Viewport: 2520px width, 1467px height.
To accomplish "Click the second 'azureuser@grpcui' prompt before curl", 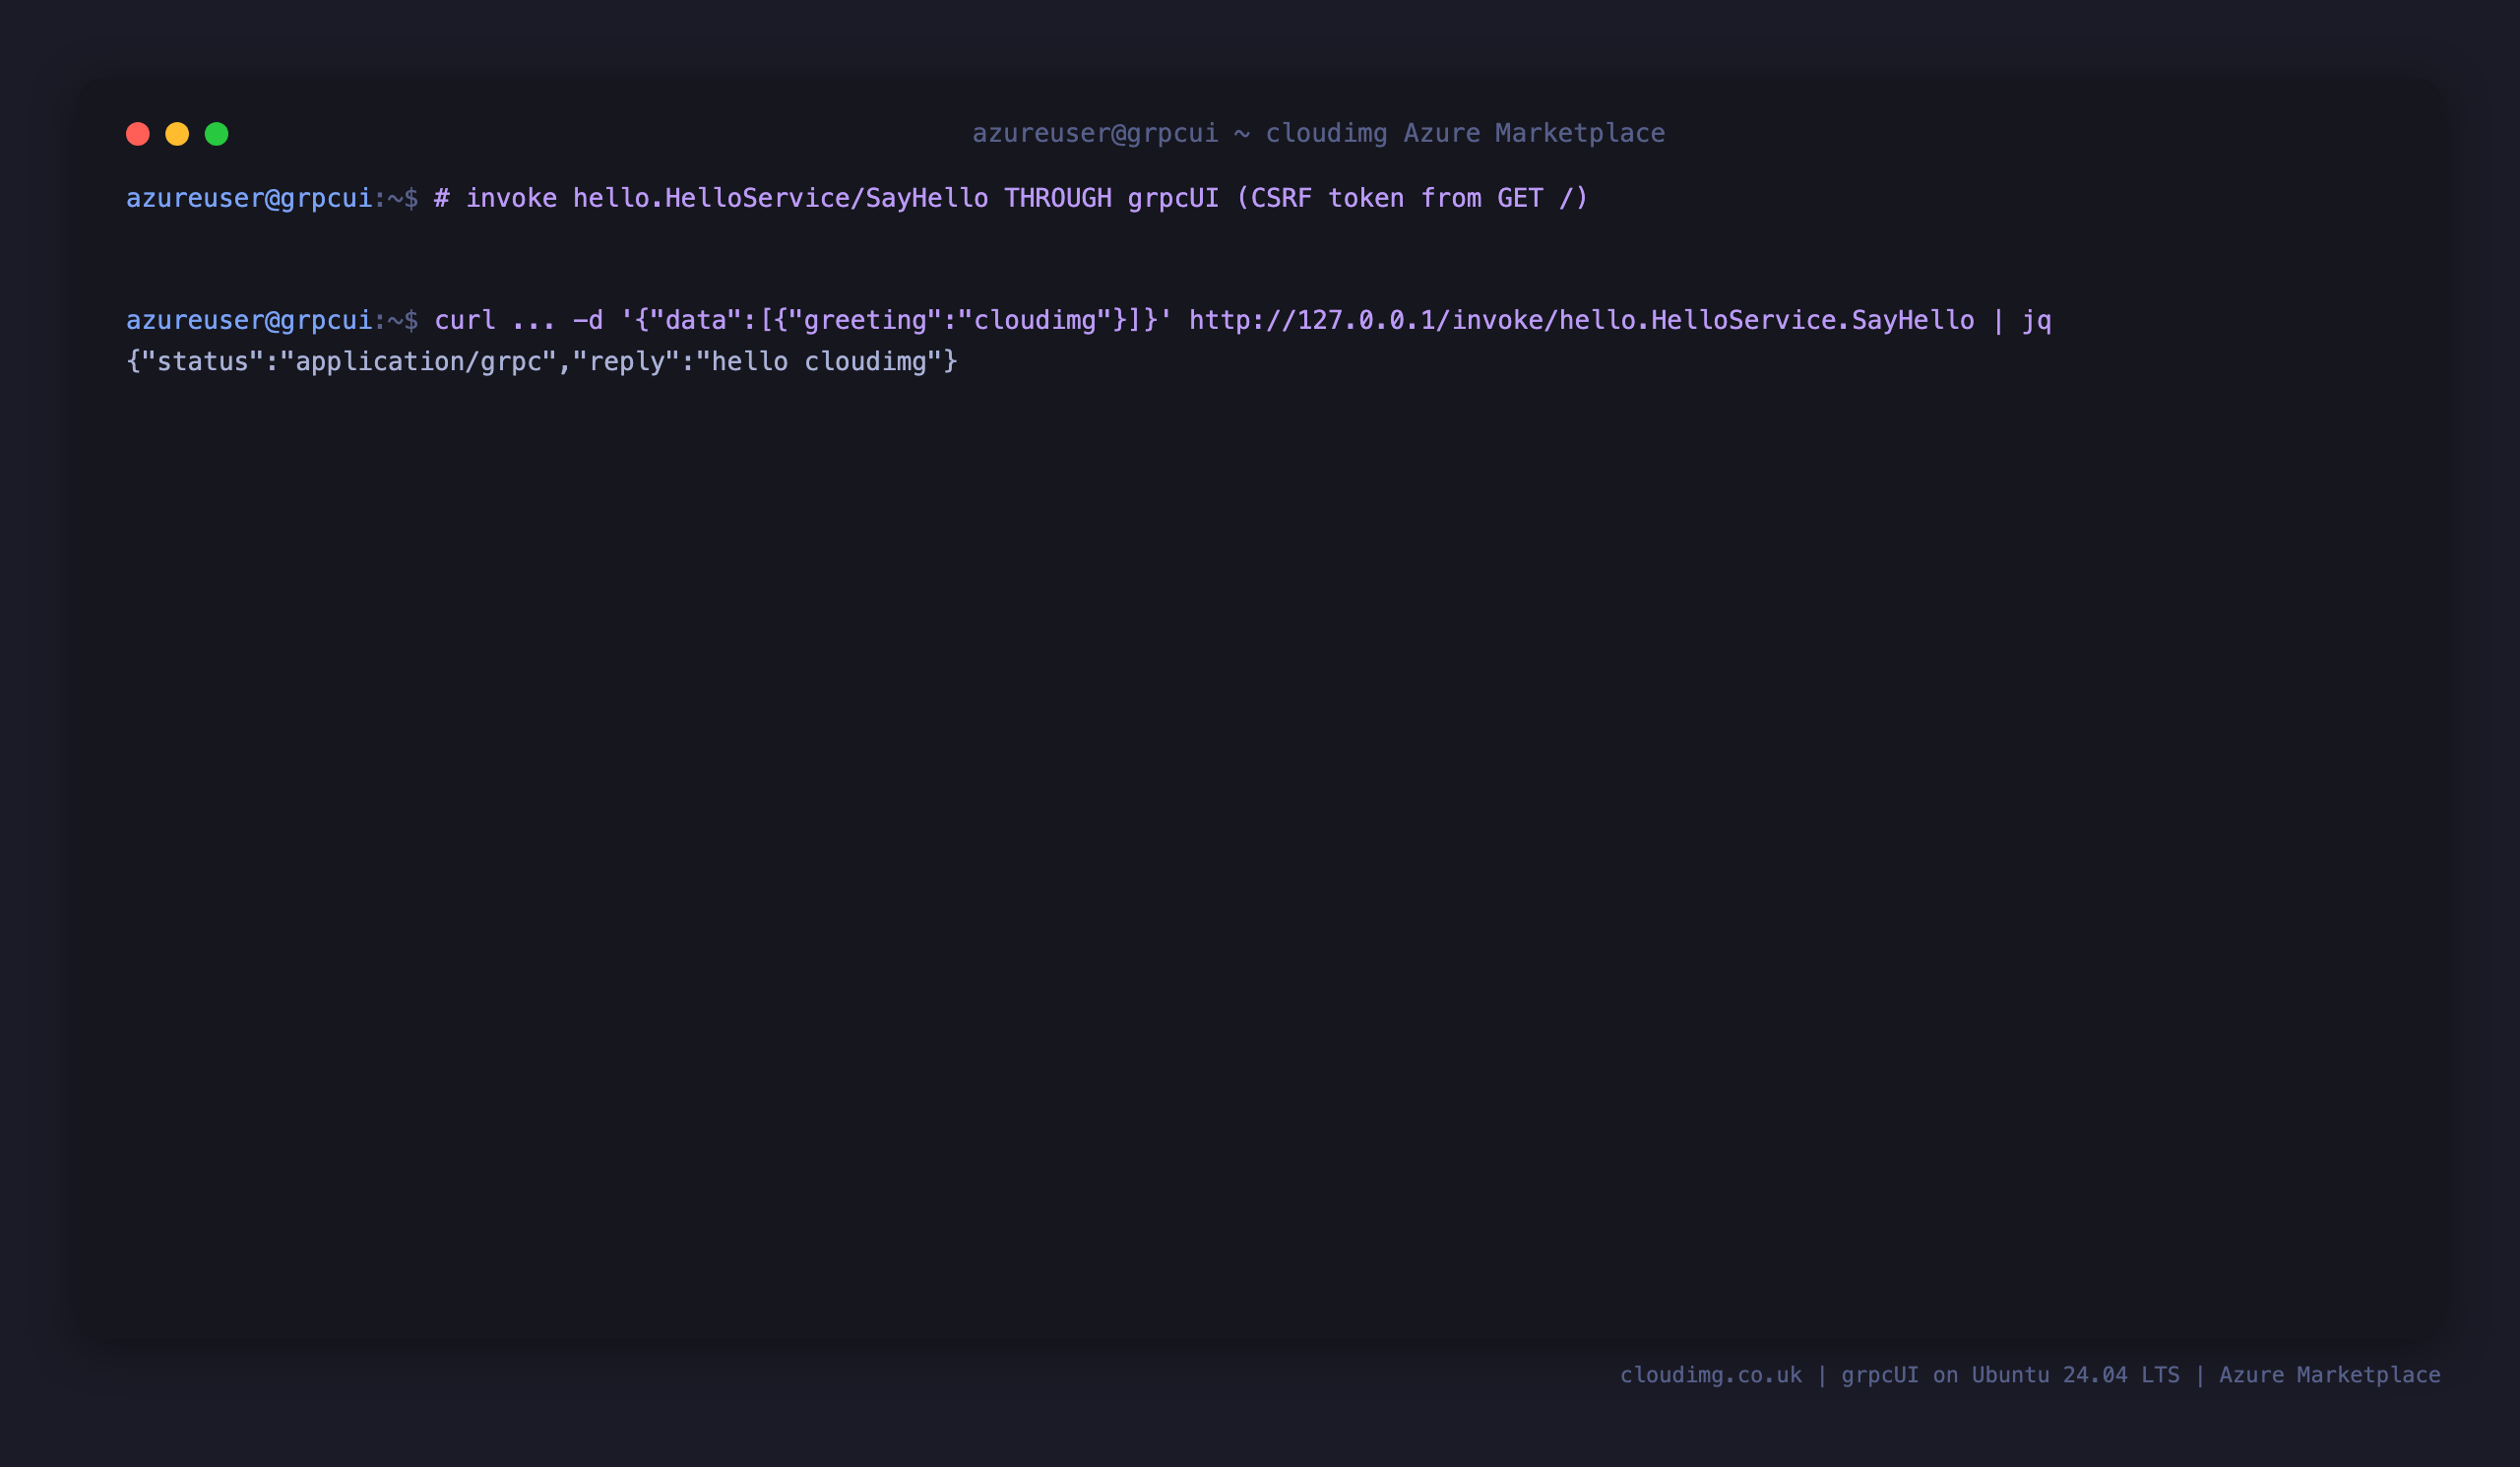I will (249, 320).
